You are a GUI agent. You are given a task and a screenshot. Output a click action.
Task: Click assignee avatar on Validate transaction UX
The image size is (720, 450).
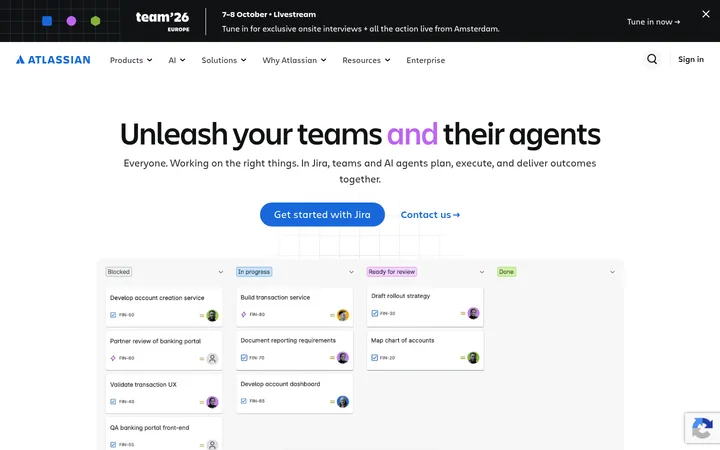[212, 402]
